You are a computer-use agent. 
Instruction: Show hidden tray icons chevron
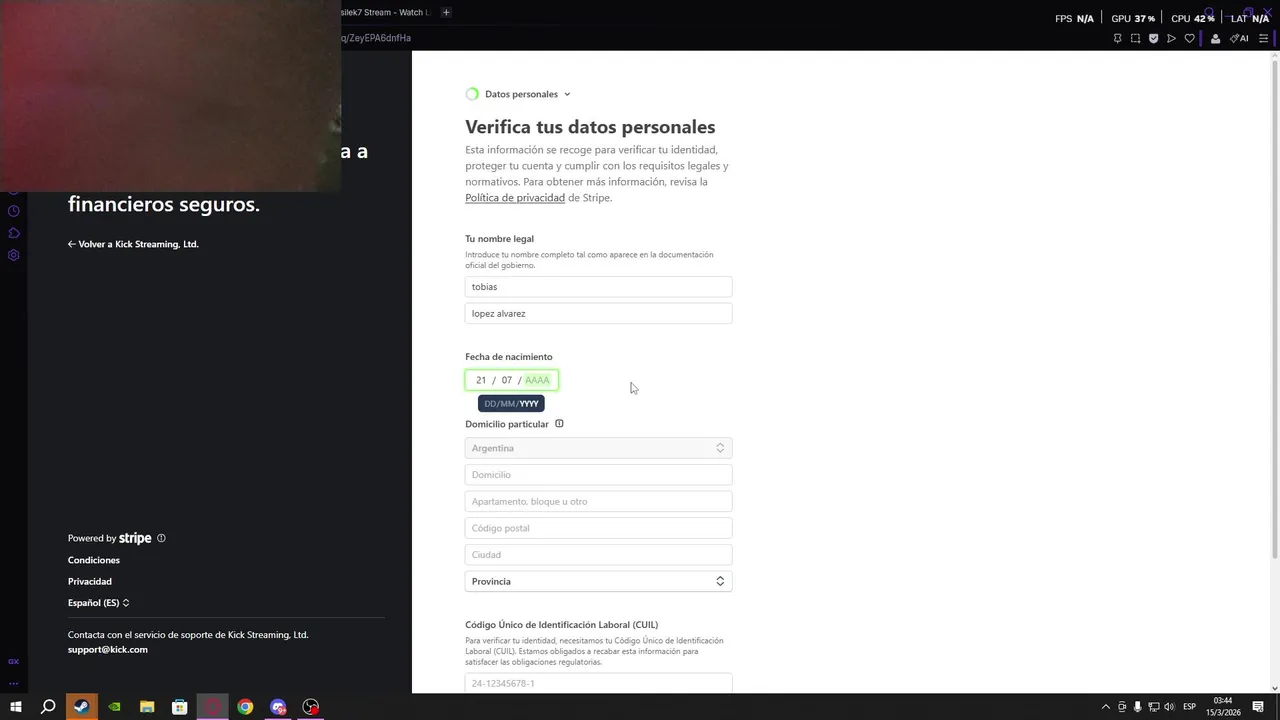(1105, 707)
